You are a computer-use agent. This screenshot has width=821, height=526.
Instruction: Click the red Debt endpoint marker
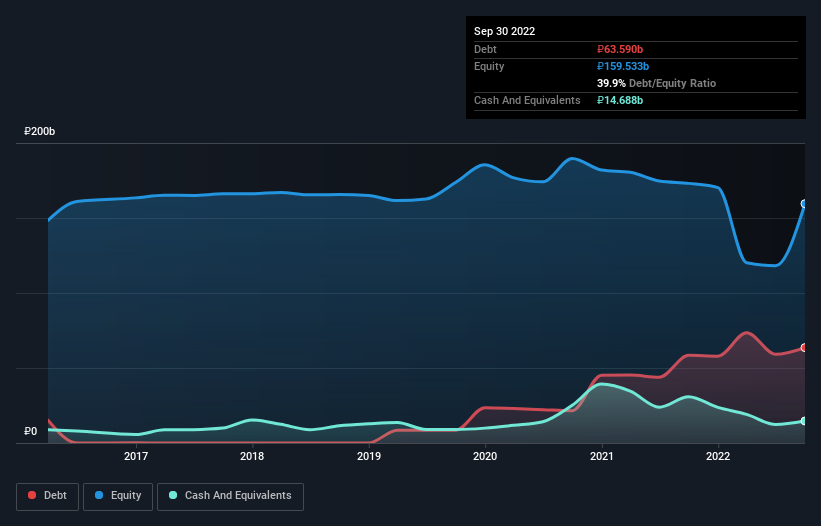click(804, 348)
